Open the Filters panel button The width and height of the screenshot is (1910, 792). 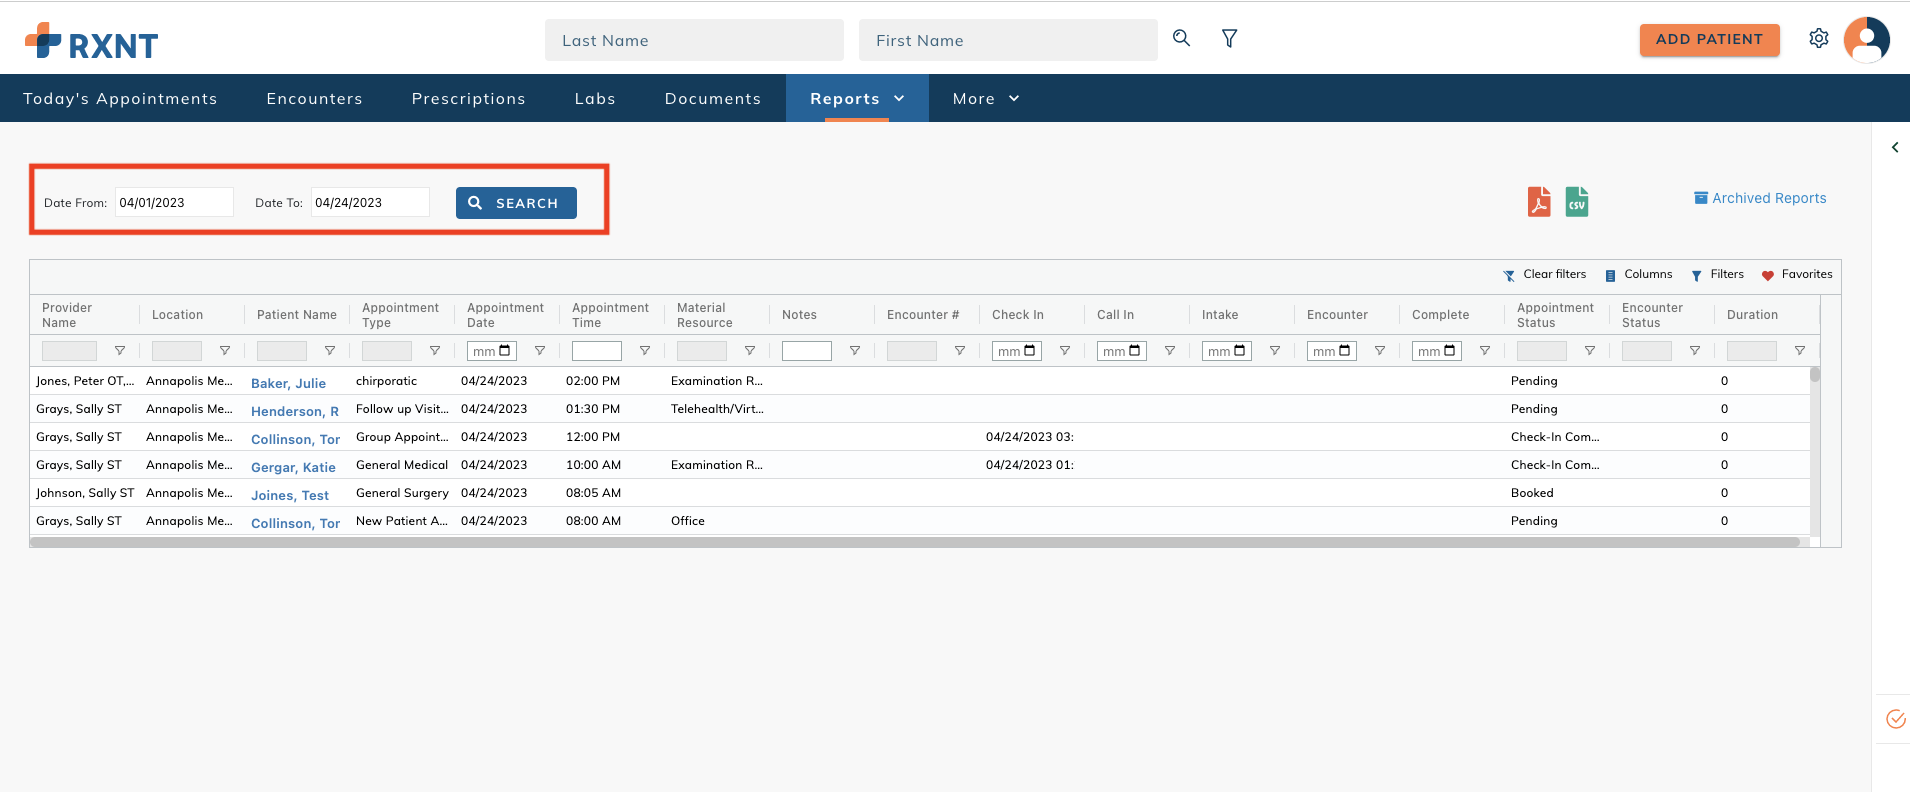point(1717,274)
